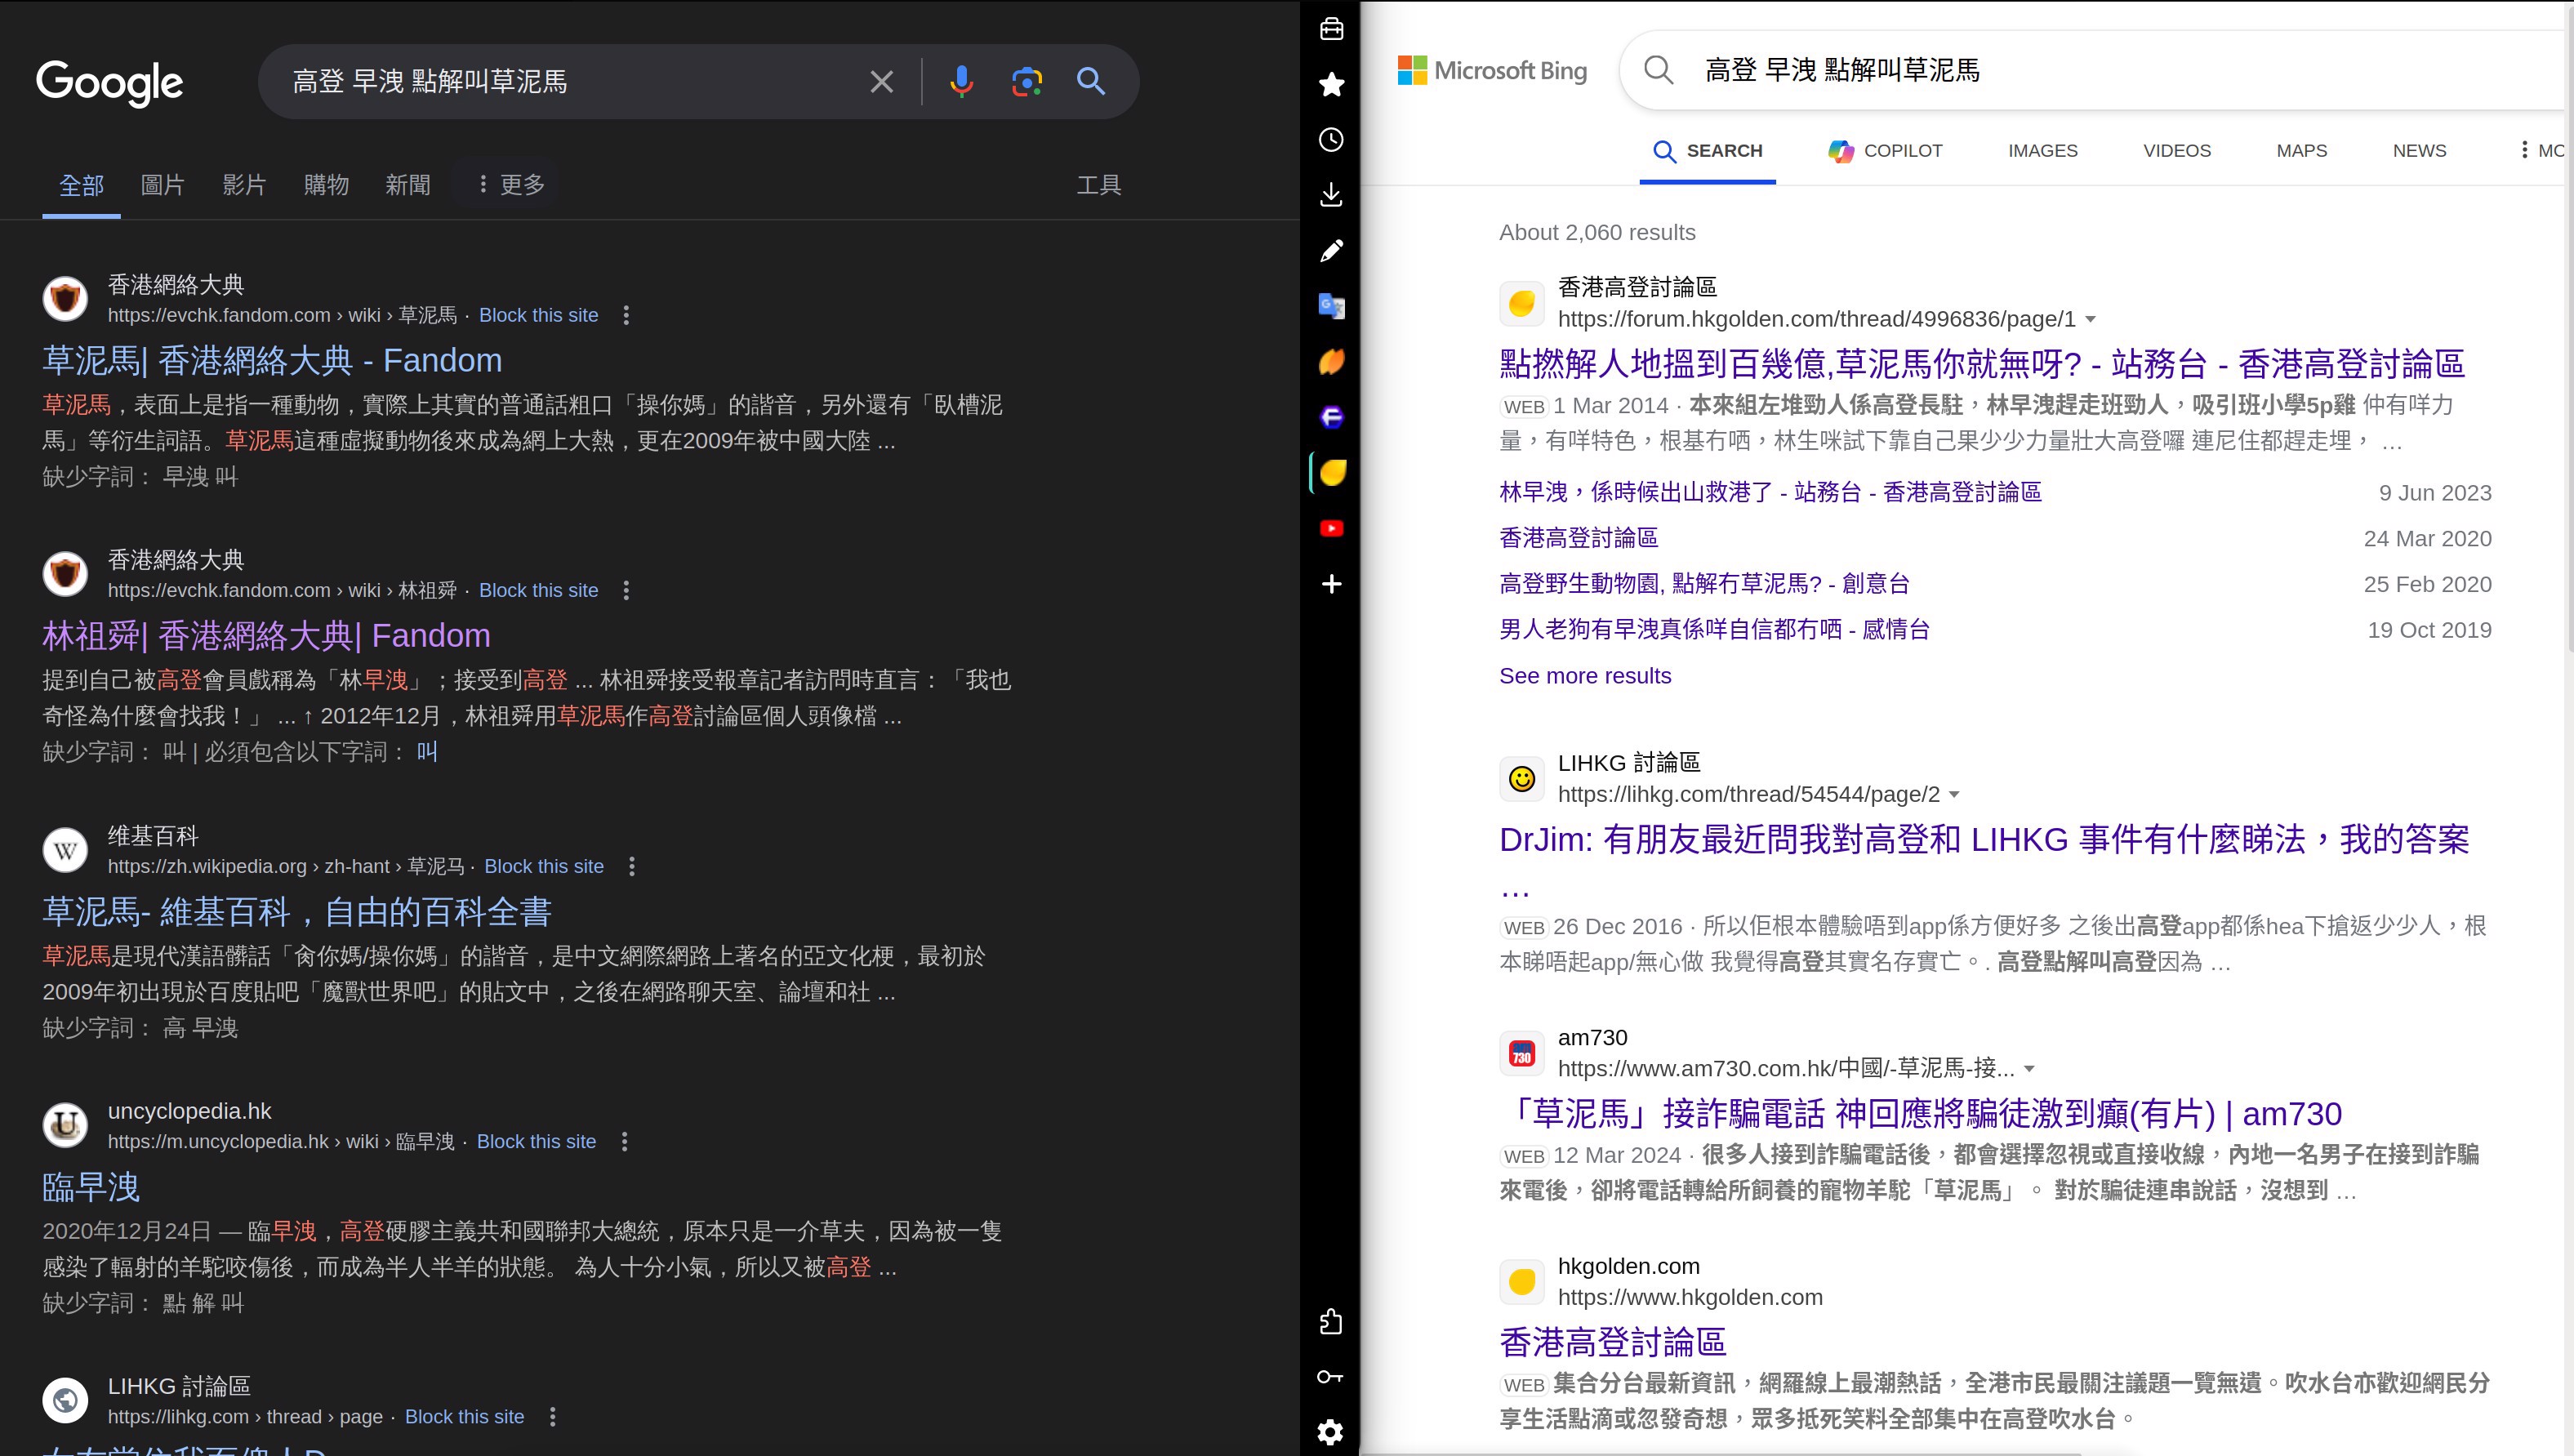The height and width of the screenshot is (1456, 2574).
Task: Switch to Google 圖片 tab
Action: pos(162,185)
